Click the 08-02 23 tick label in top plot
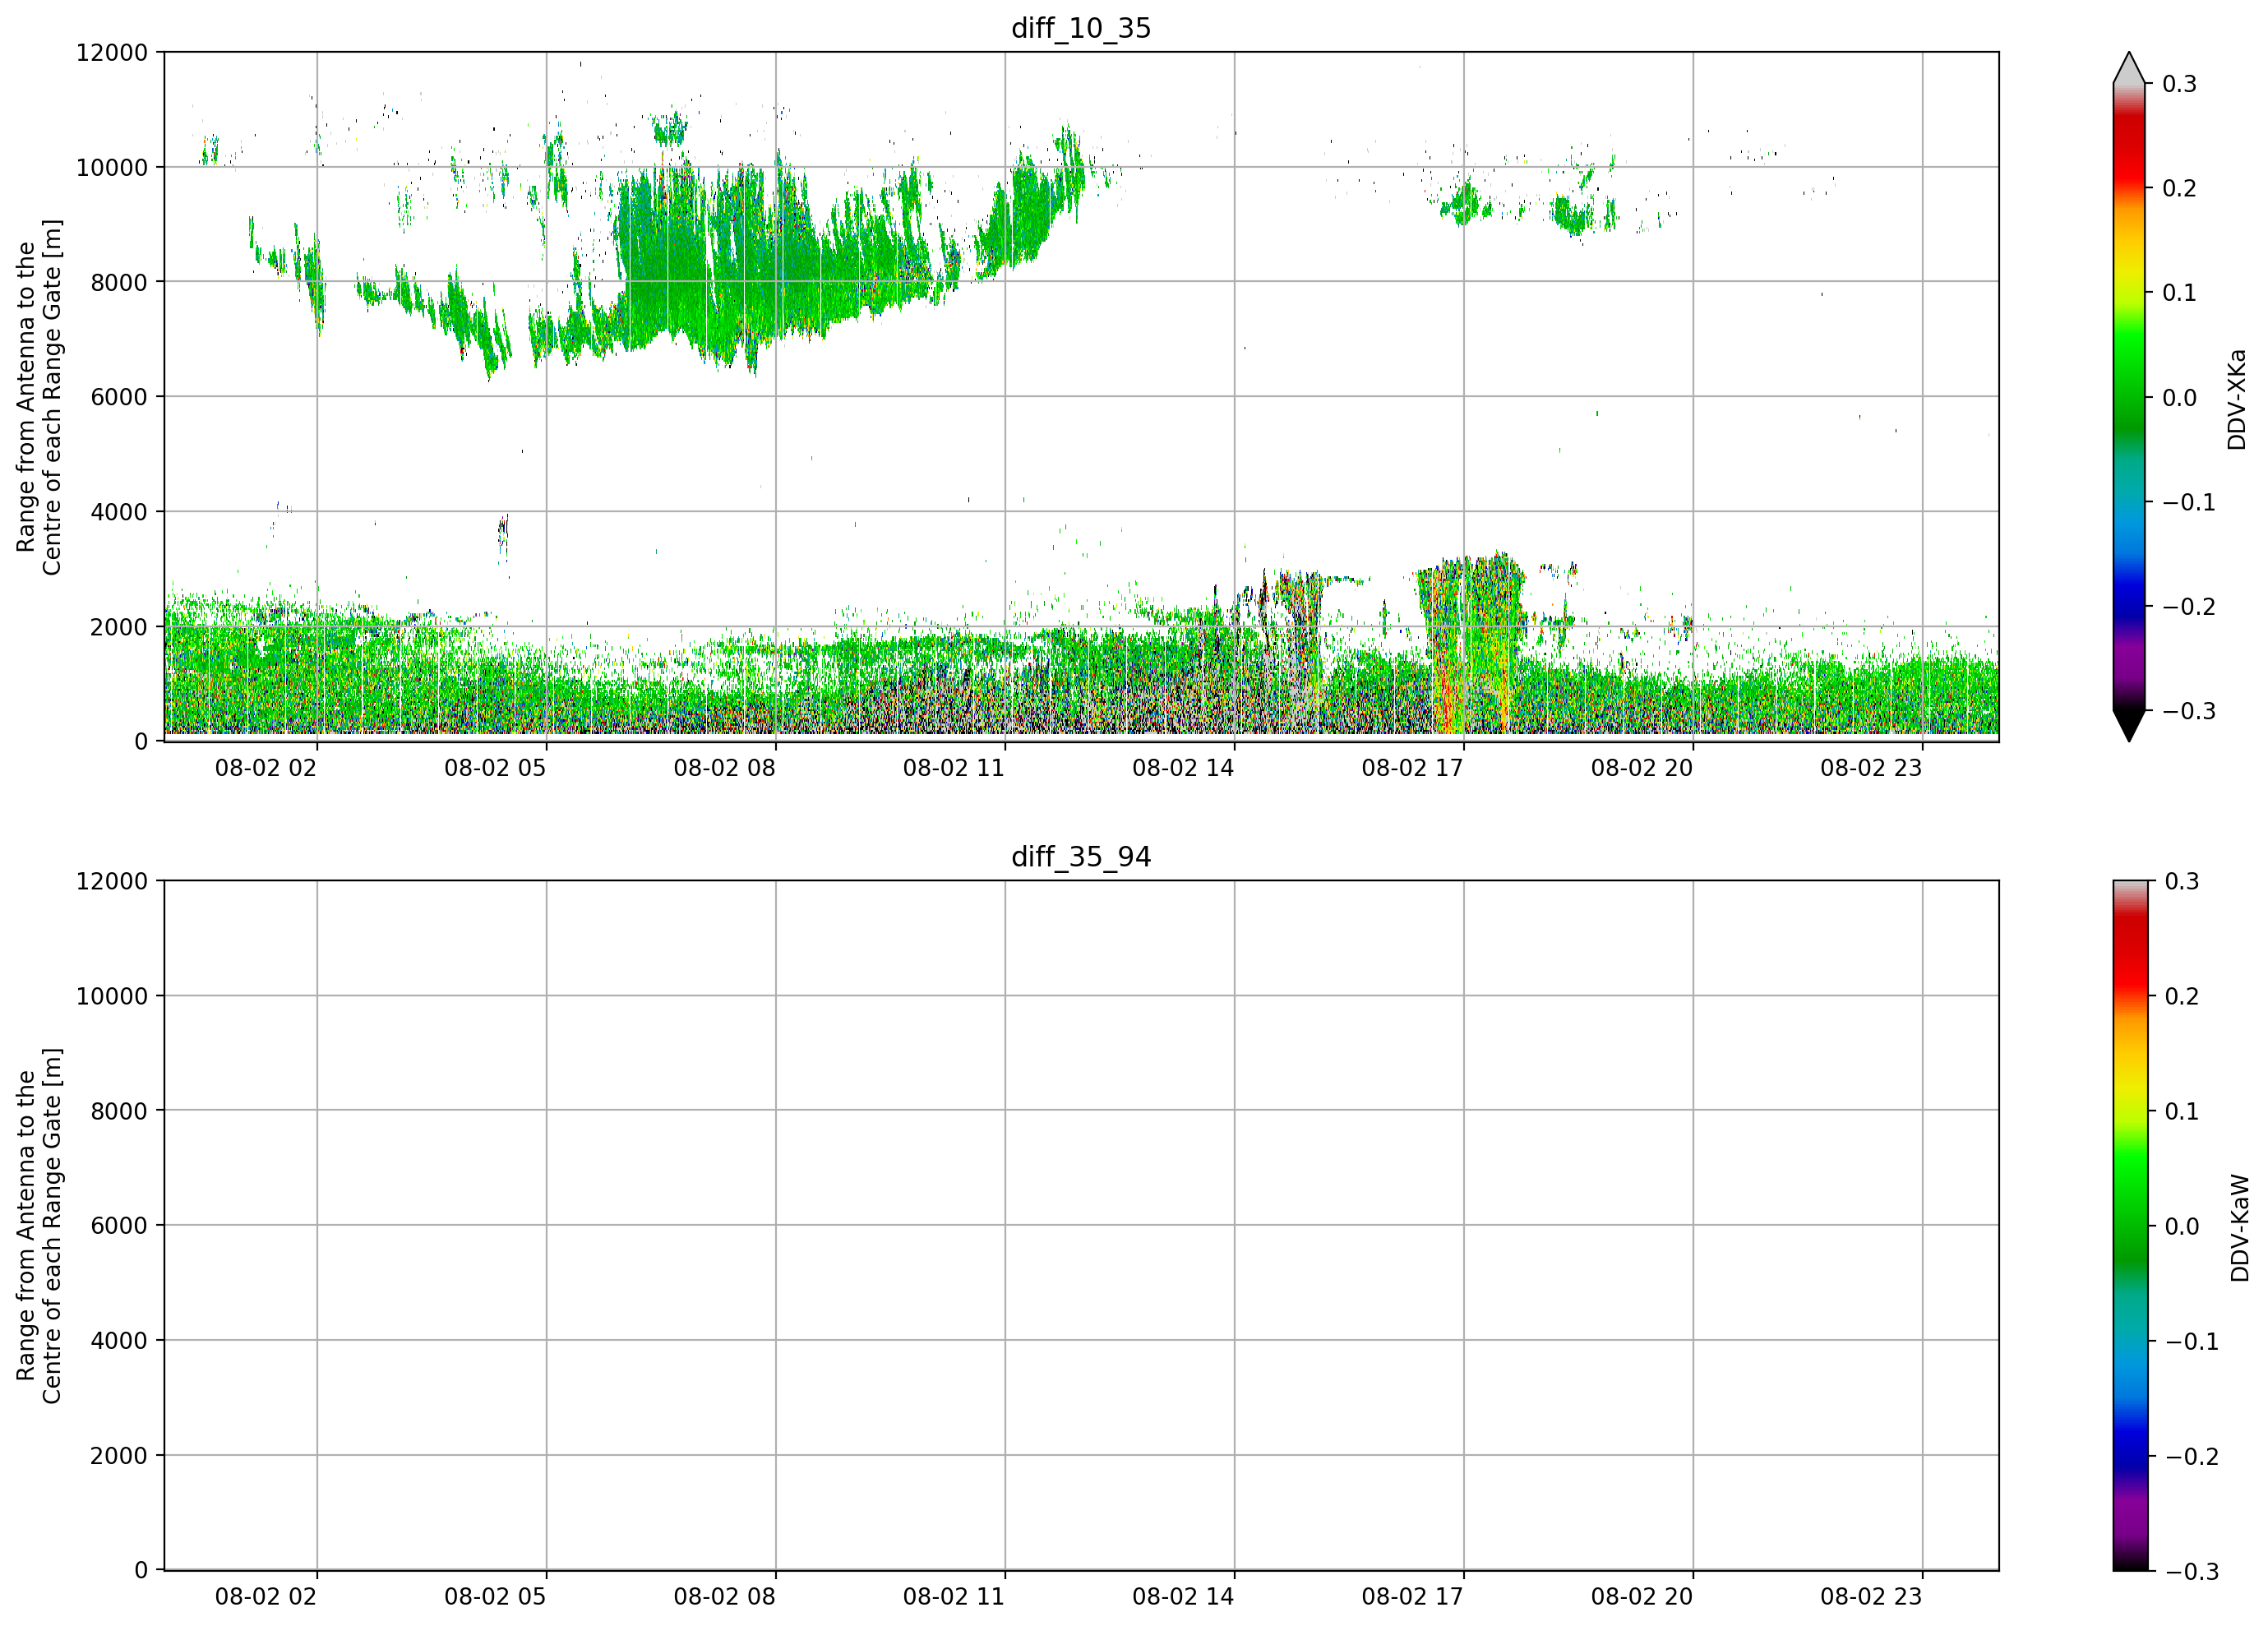The height and width of the screenshot is (1626, 2268). pos(1871,768)
